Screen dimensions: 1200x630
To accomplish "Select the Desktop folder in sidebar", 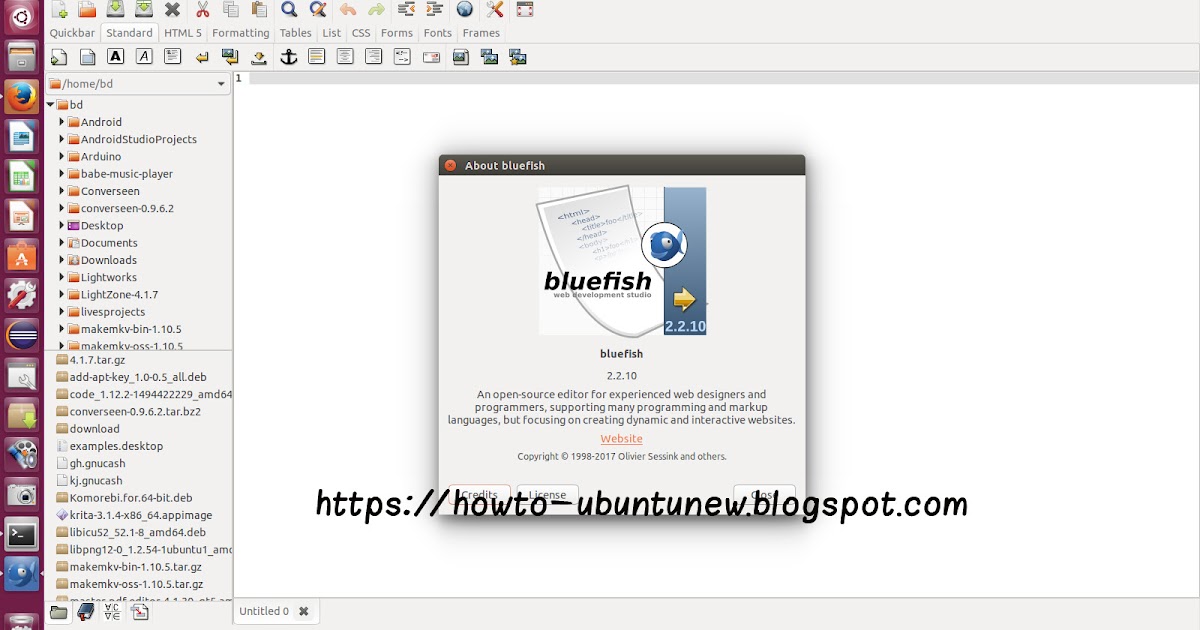I will [x=101, y=225].
